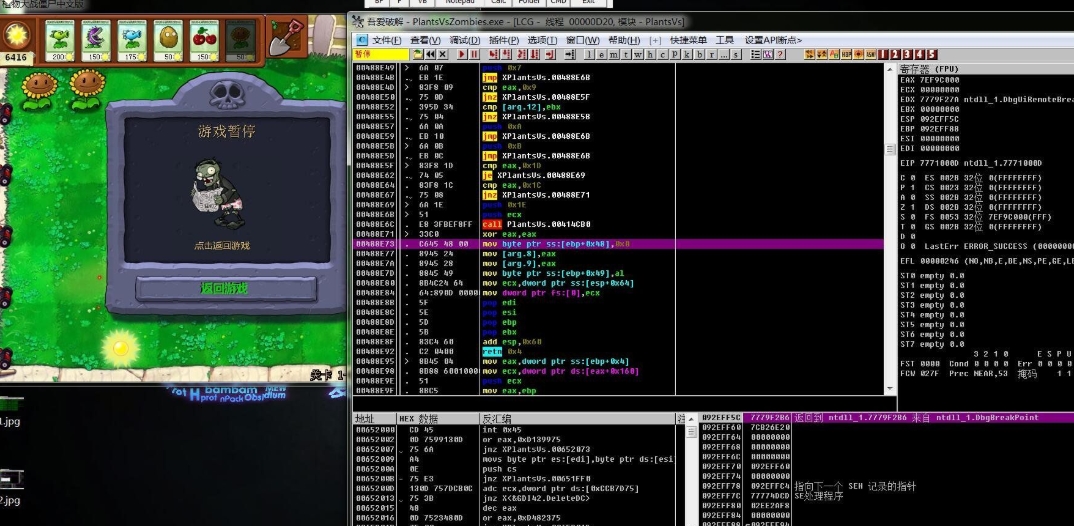This screenshot has height=526, width=1074.
Task: Expand the 选项(T) options menu
Action: pos(541,40)
